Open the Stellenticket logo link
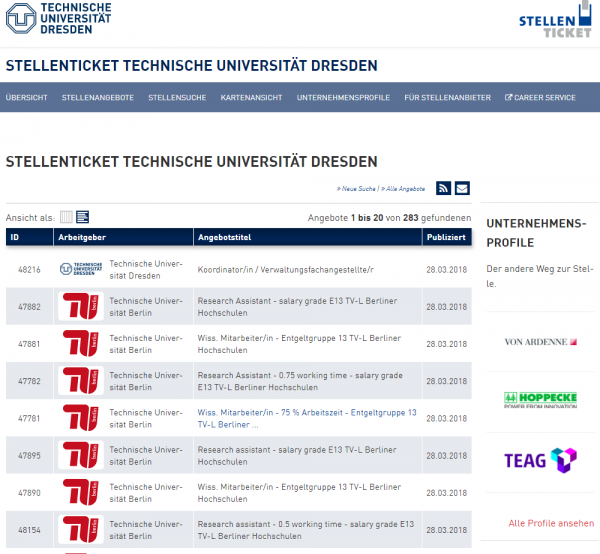The width and height of the screenshot is (600, 554). click(x=555, y=20)
